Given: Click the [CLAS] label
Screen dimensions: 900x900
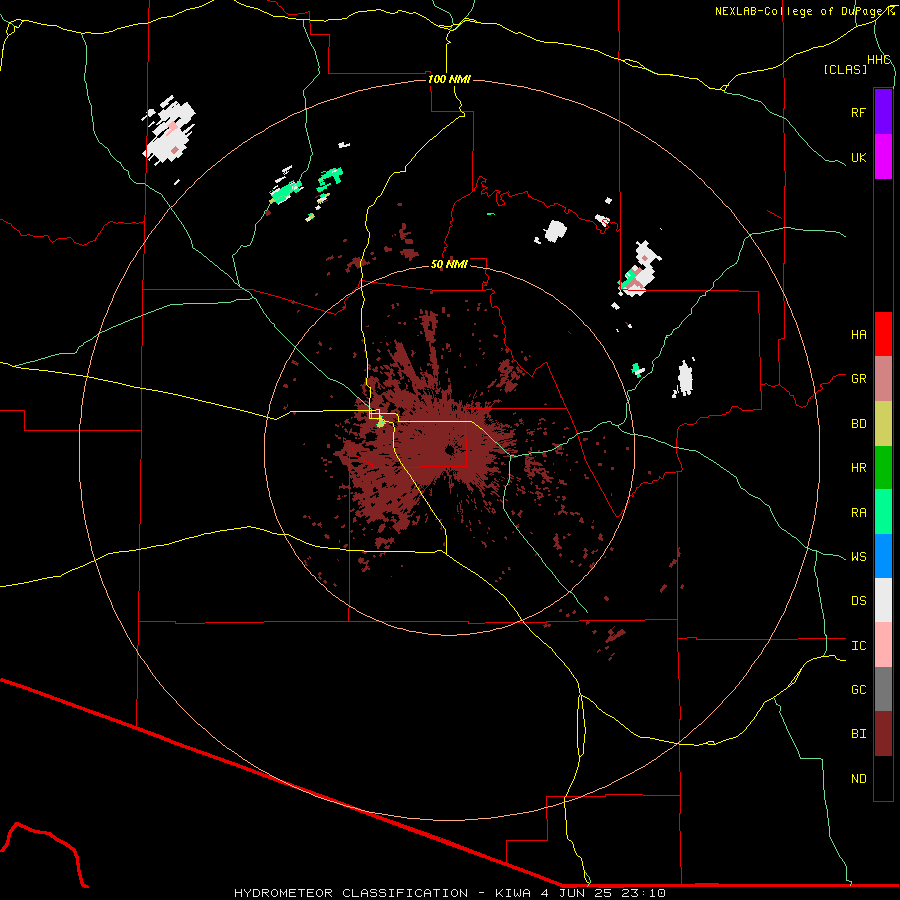Looking at the screenshot, I should [x=845, y=69].
